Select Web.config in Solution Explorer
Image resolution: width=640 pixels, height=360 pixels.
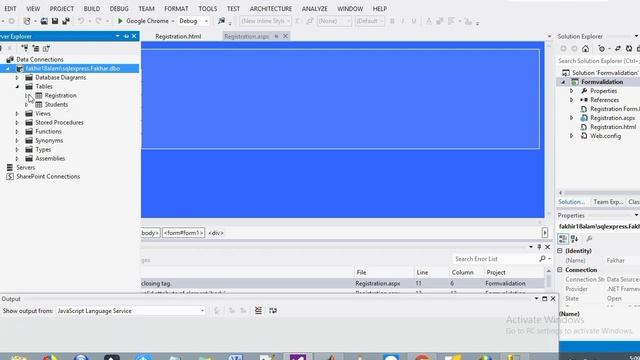tap(605, 136)
